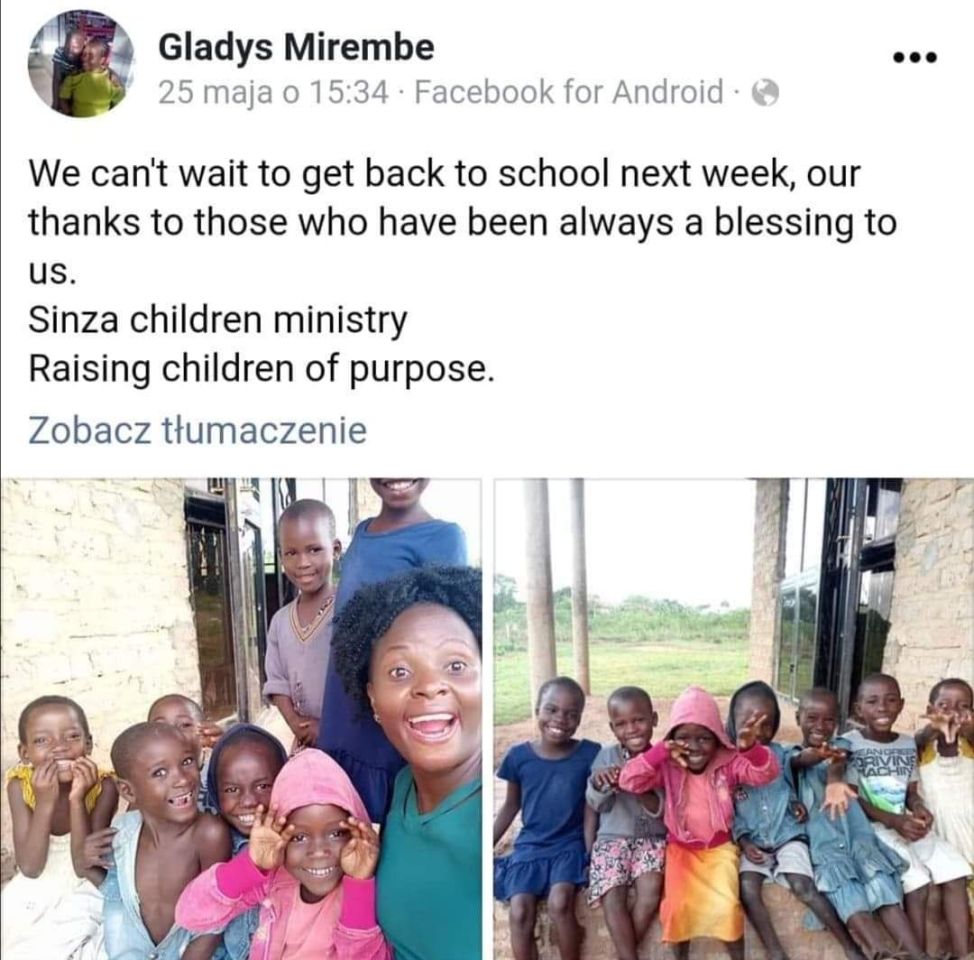Click the "Sinza children ministry" text line
Viewport: 974px width, 960px height.
pos(218,320)
